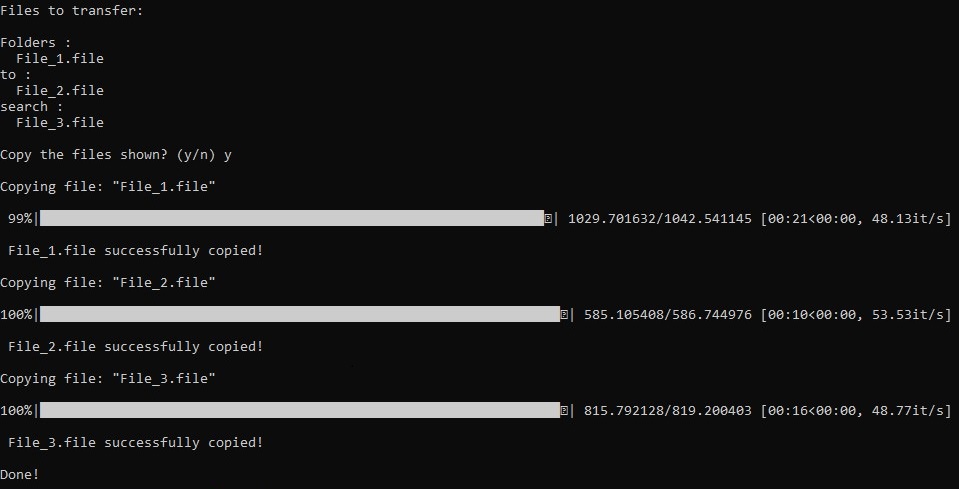Image resolution: width=959 pixels, height=489 pixels.
Task: Click the 'Files to transfer:' heading
Action: (72, 10)
